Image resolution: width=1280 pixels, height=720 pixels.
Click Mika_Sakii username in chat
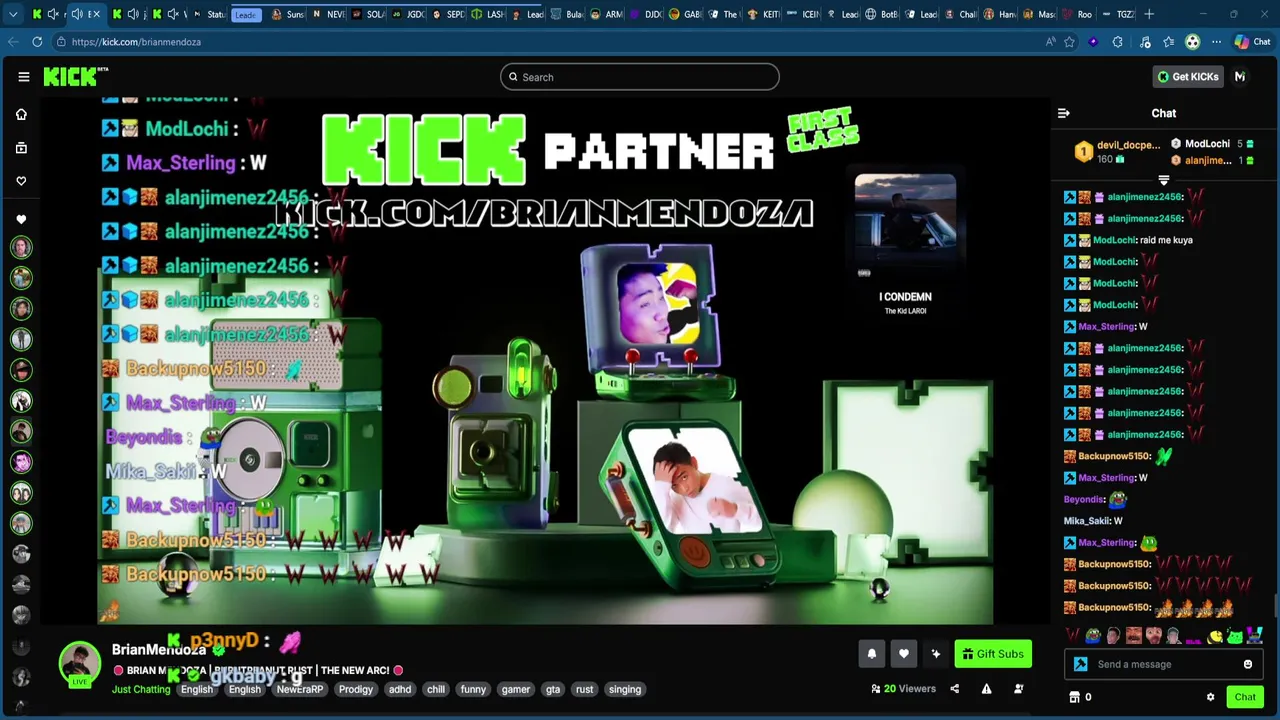[x=1087, y=521]
